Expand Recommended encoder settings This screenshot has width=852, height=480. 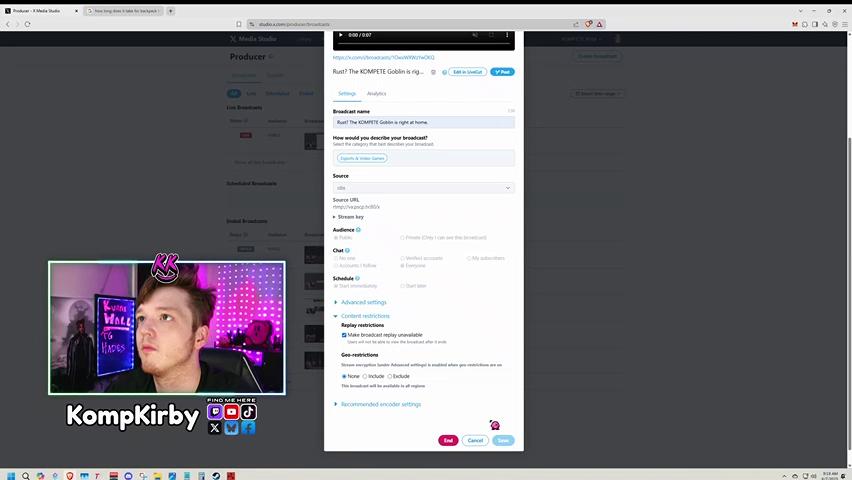(x=378, y=404)
